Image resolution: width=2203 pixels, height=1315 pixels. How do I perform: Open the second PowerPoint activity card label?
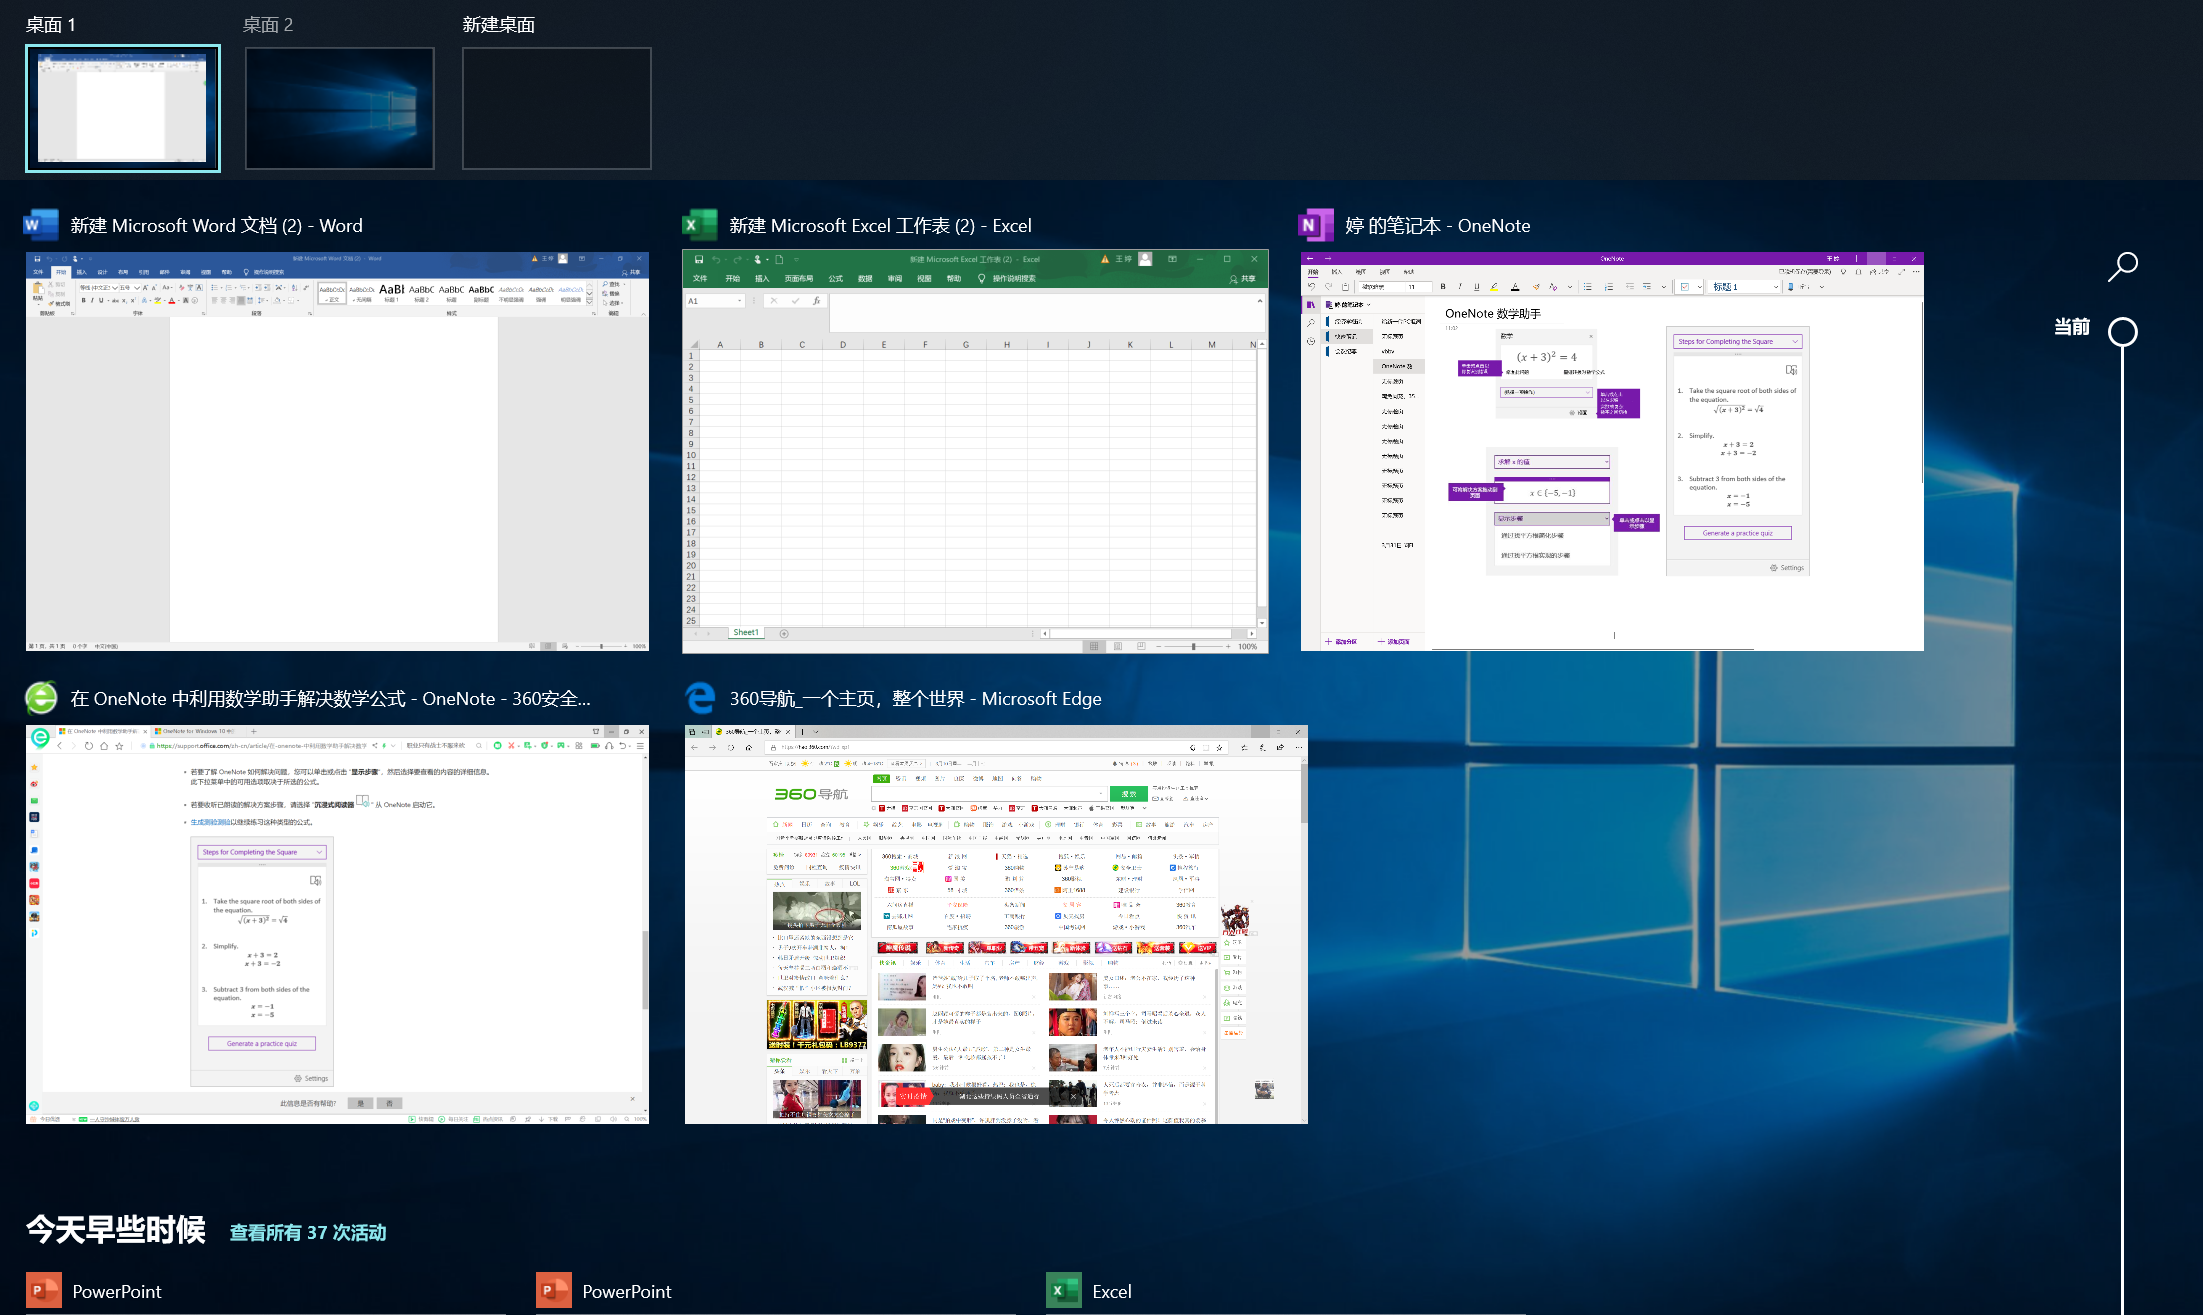click(x=626, y=1291)
